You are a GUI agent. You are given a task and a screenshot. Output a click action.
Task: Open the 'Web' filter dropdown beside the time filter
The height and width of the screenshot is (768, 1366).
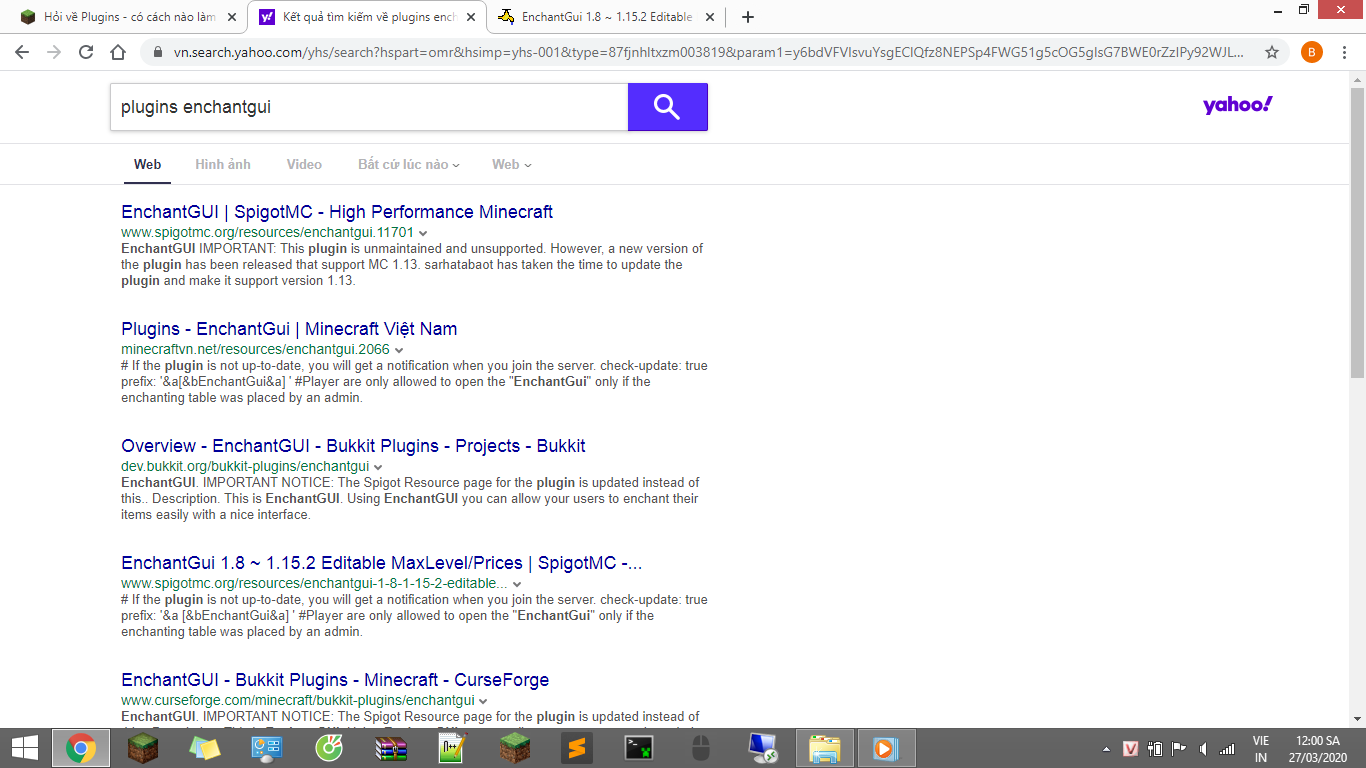512,164
